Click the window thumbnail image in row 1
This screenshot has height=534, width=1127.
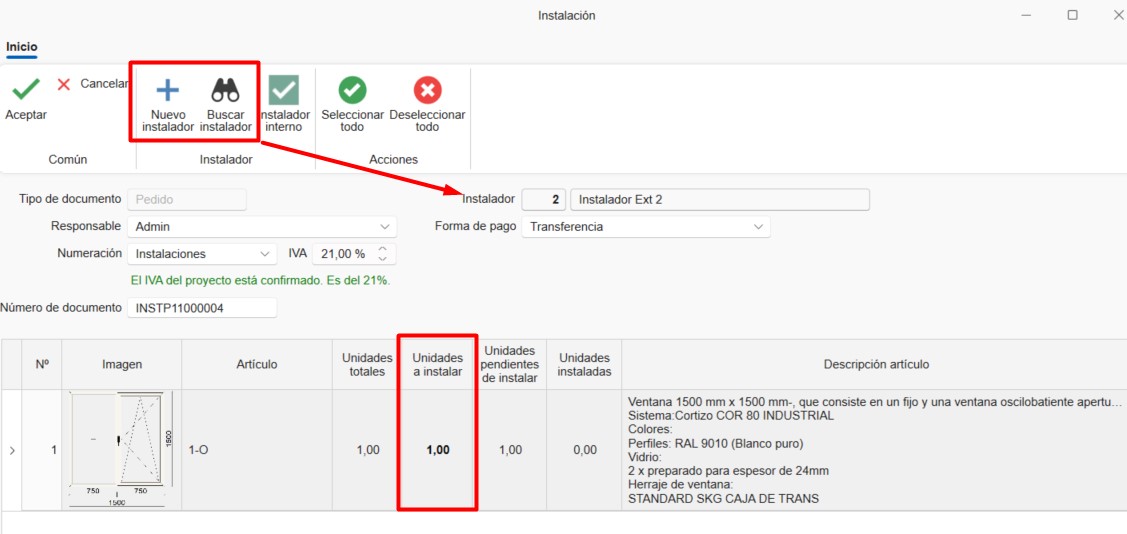pyautogui.click(x=121, y=449)
